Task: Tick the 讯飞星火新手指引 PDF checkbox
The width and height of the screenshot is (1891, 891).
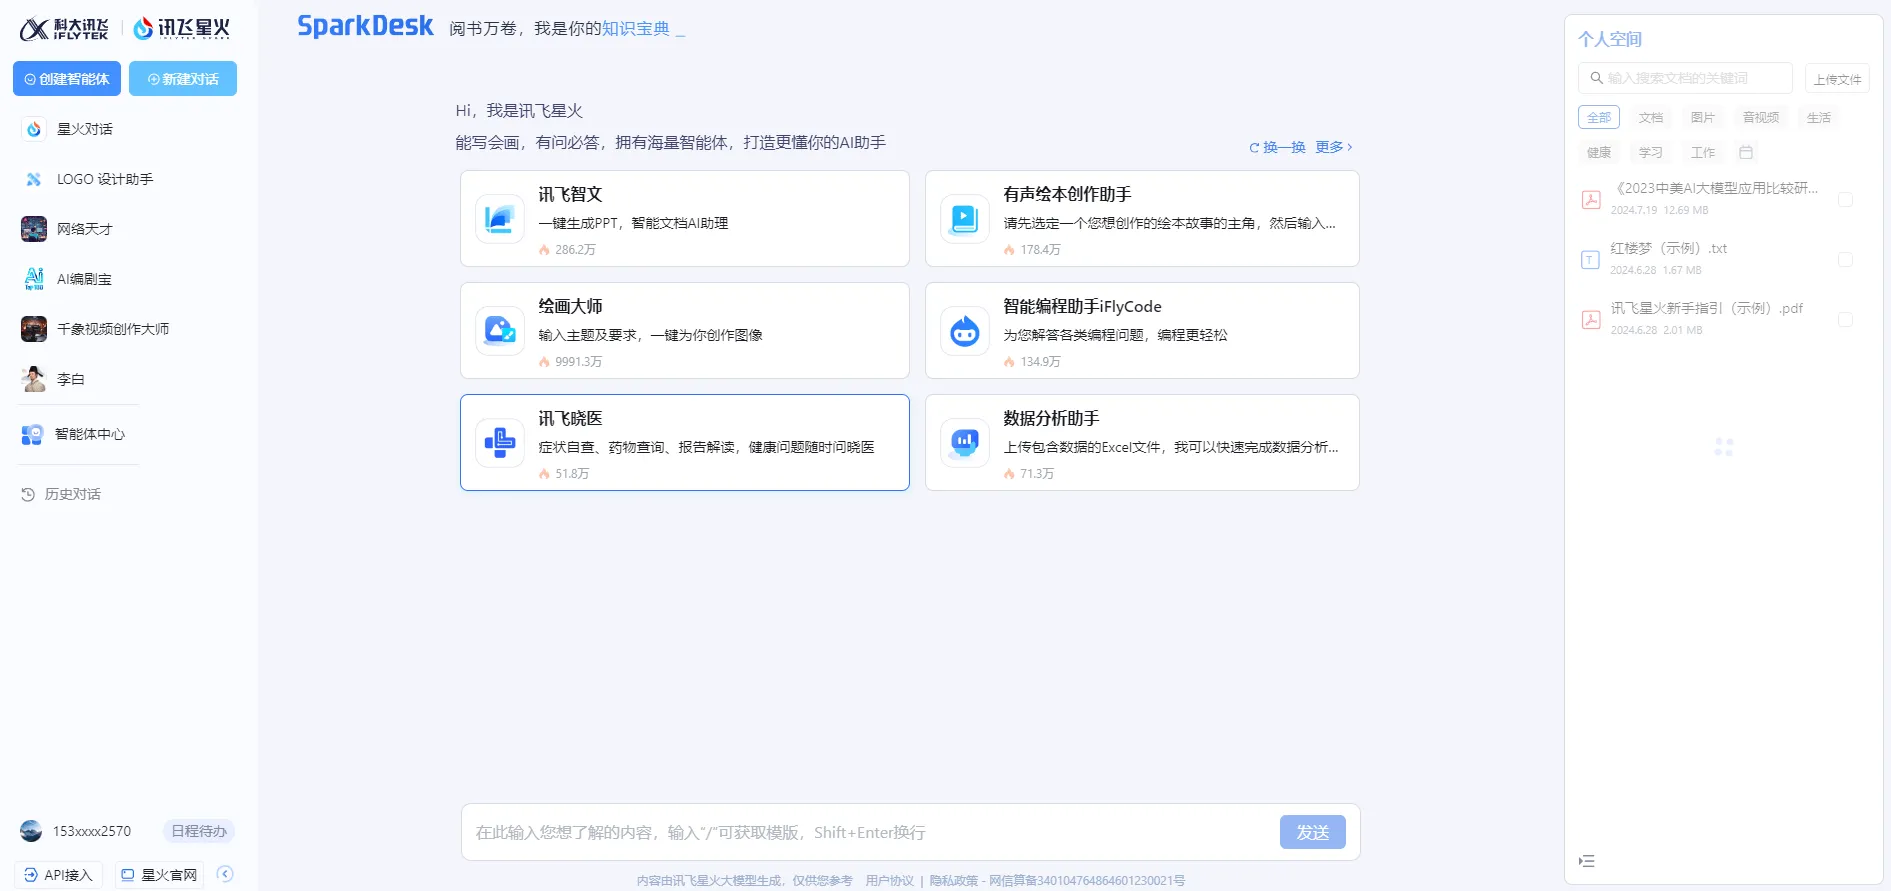Action: 1845,320
